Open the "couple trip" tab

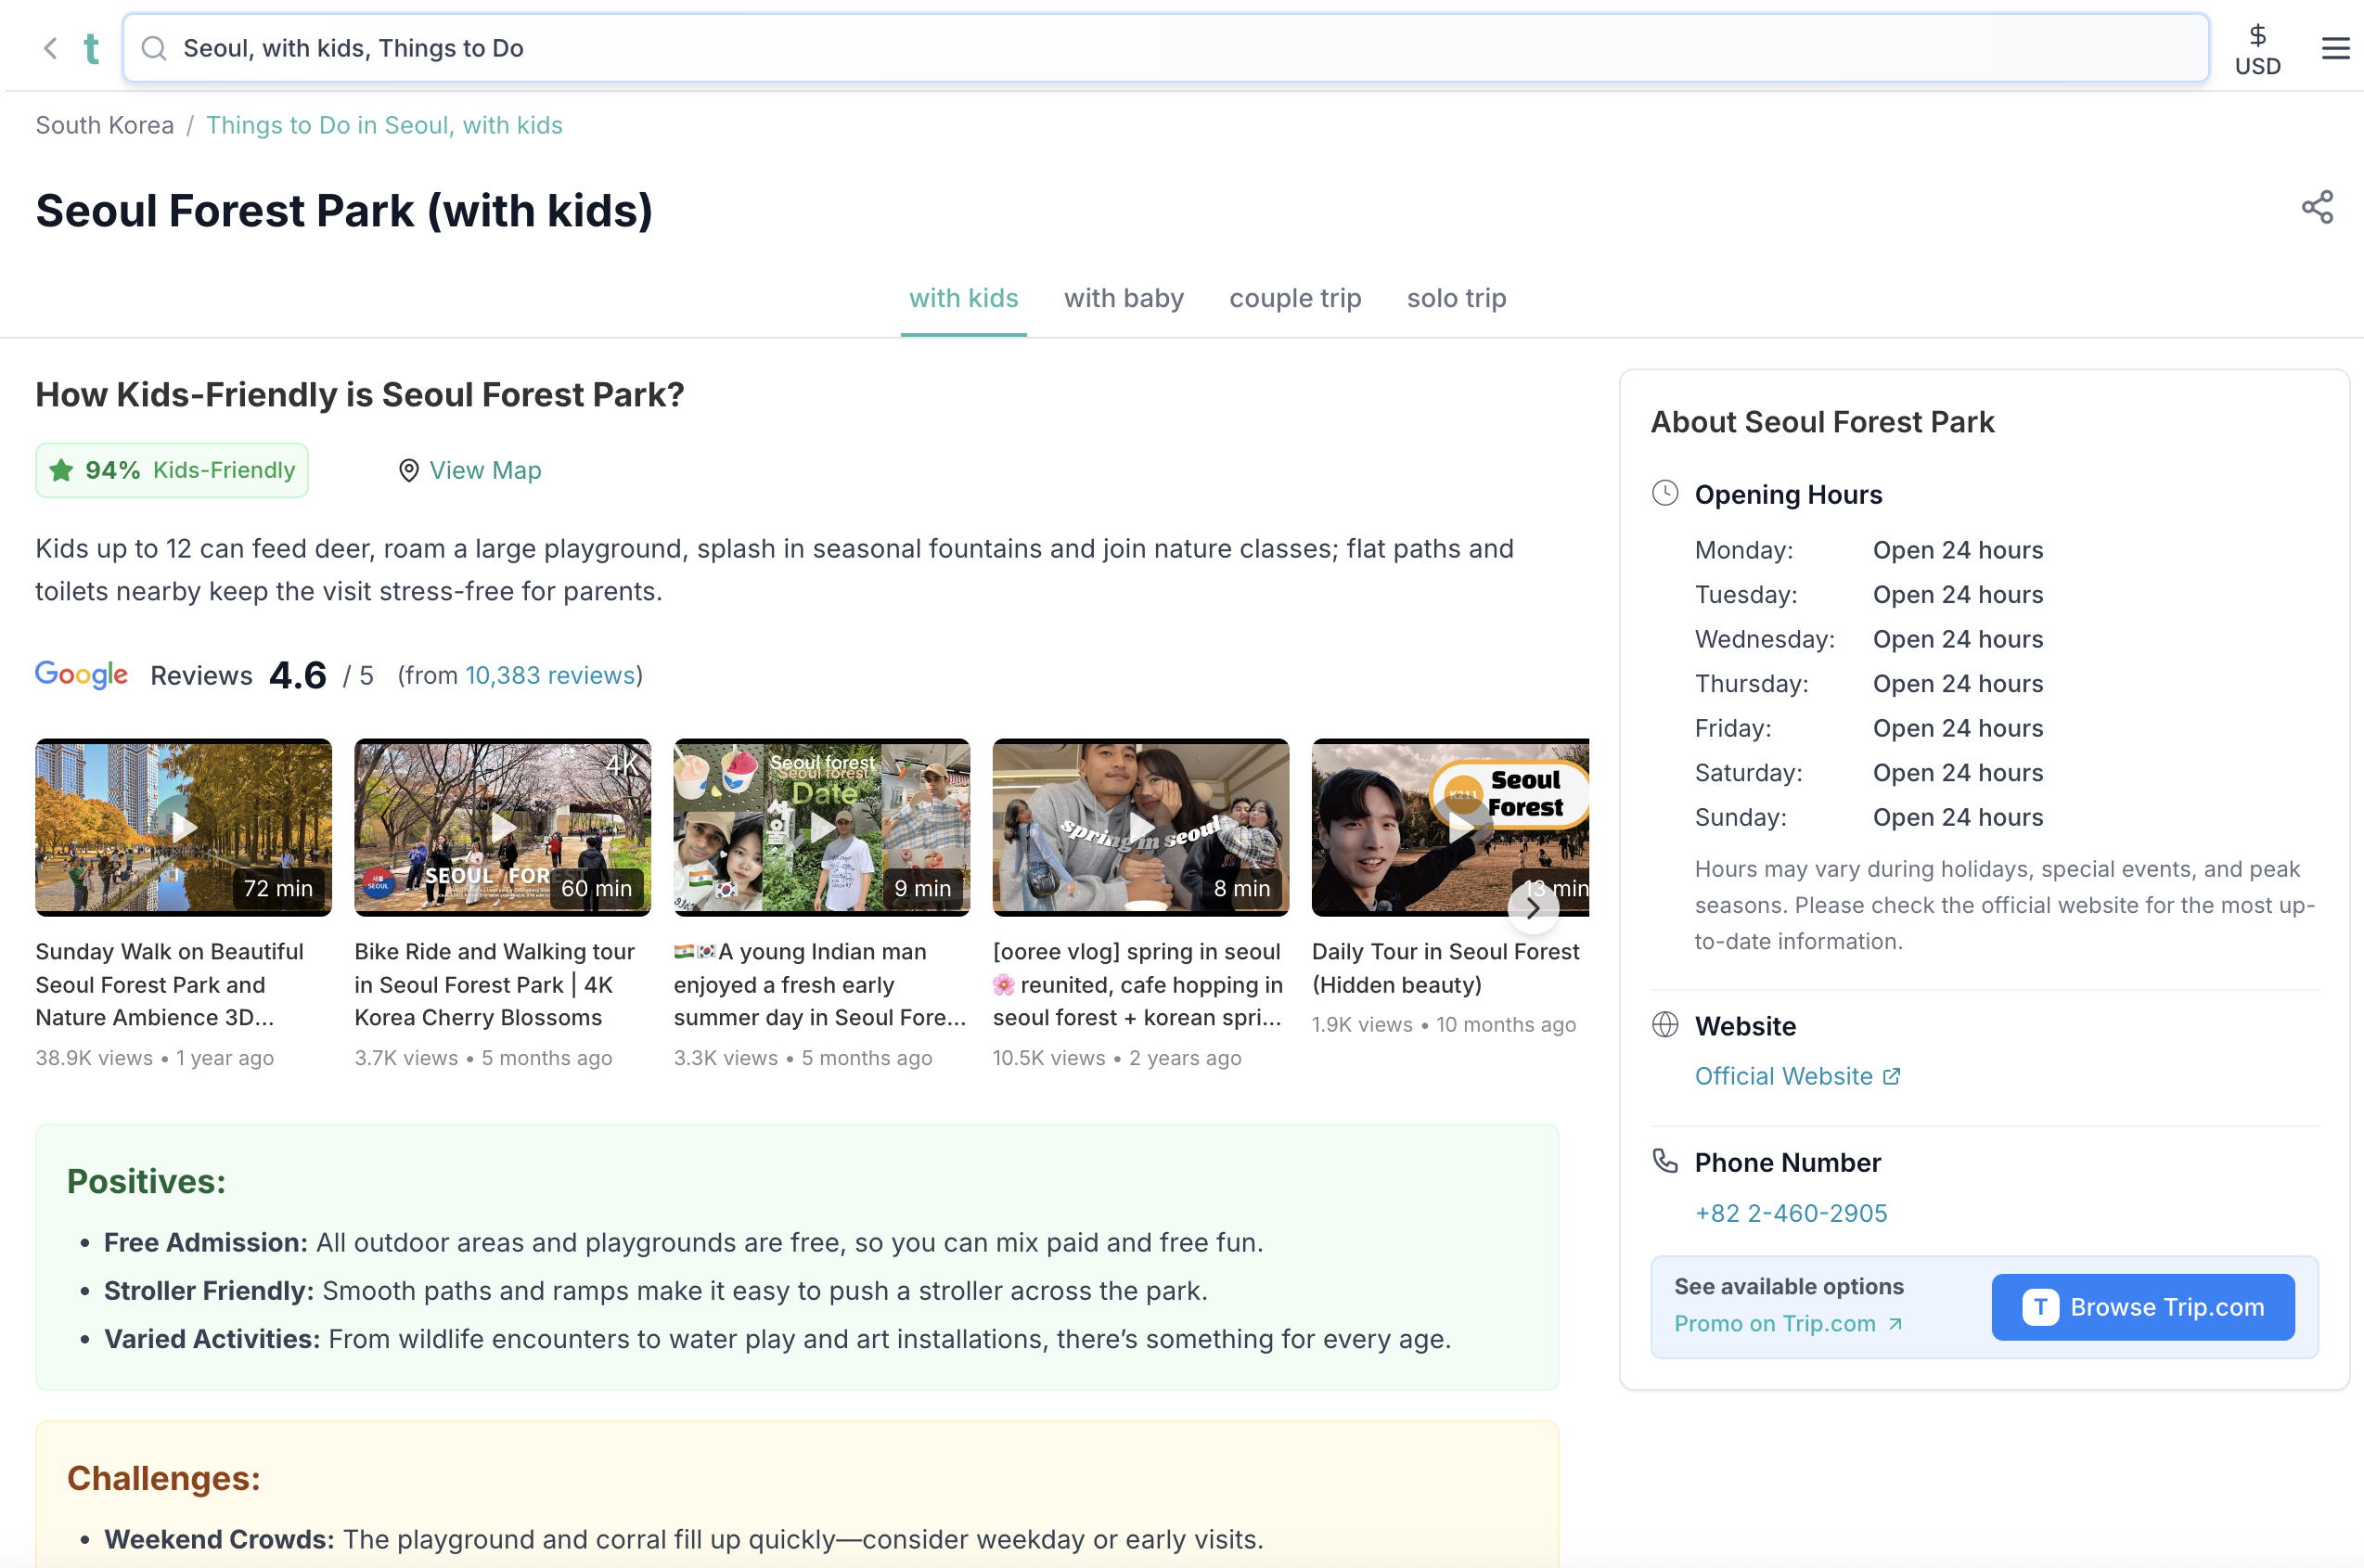click(1294, 298)
